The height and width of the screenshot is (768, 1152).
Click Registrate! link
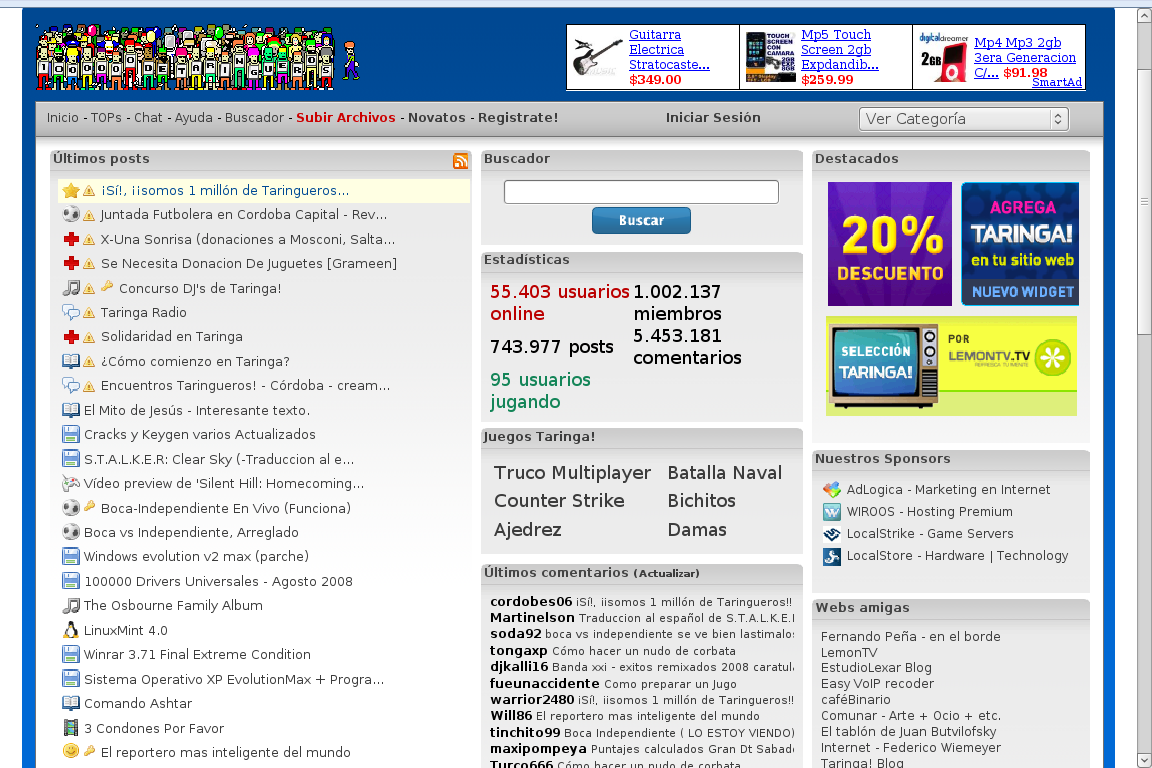pos(518,118)
